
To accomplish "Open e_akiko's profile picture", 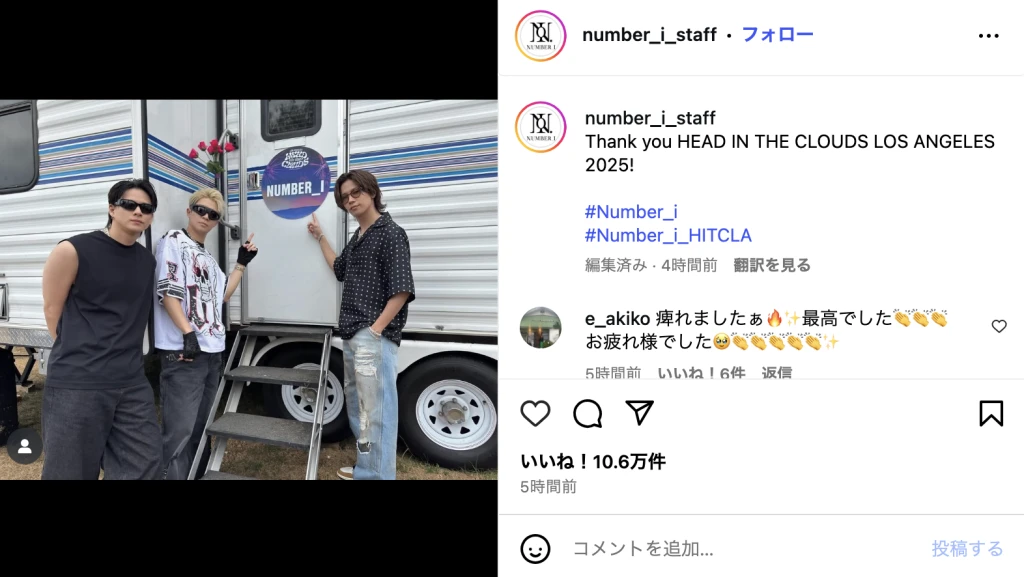I will pos(540,328).
